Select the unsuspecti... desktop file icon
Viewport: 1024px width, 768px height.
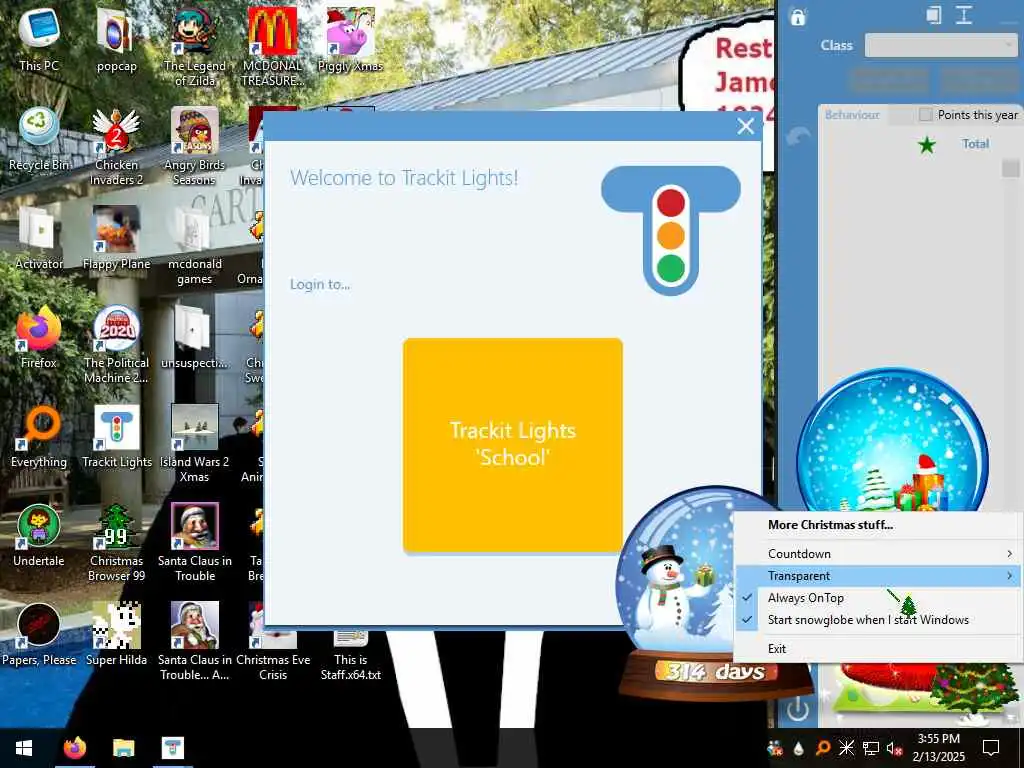point(195,336)
